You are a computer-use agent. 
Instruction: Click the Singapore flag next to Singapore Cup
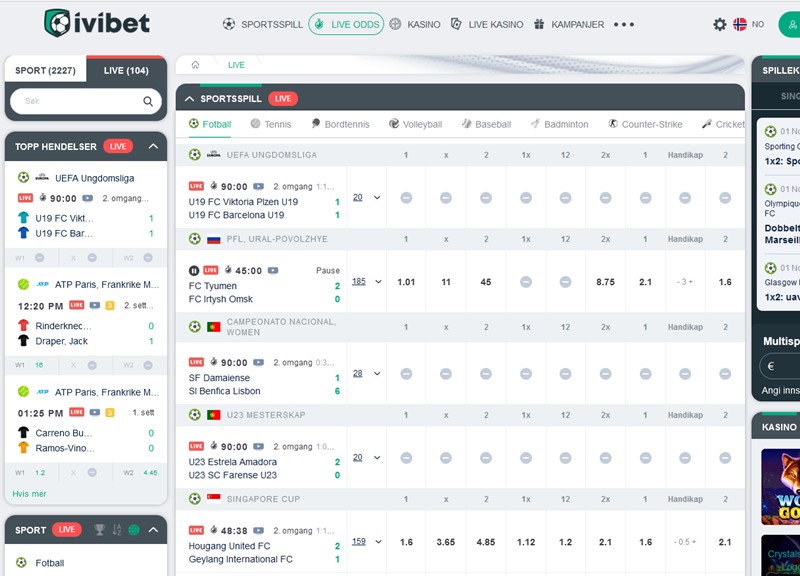214,498
